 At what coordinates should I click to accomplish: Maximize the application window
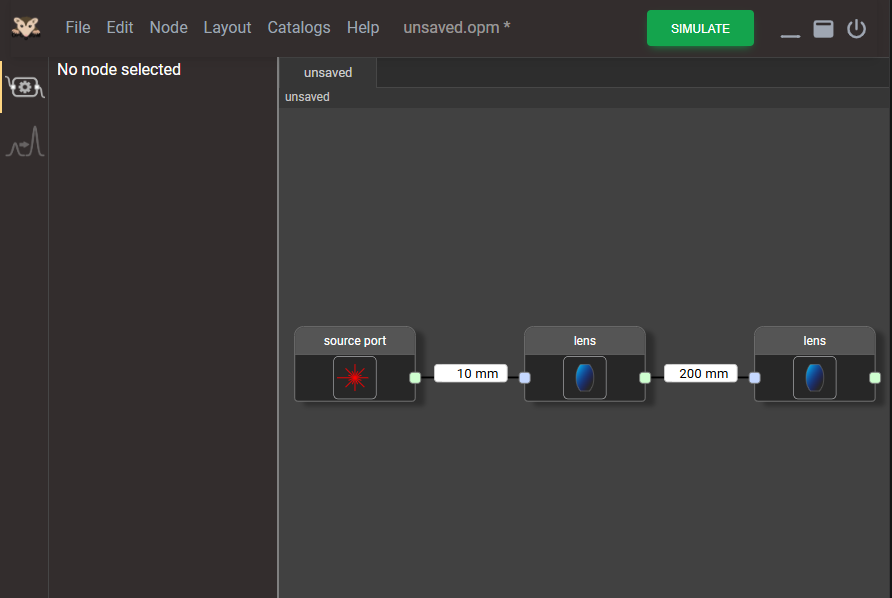[823, 28]
